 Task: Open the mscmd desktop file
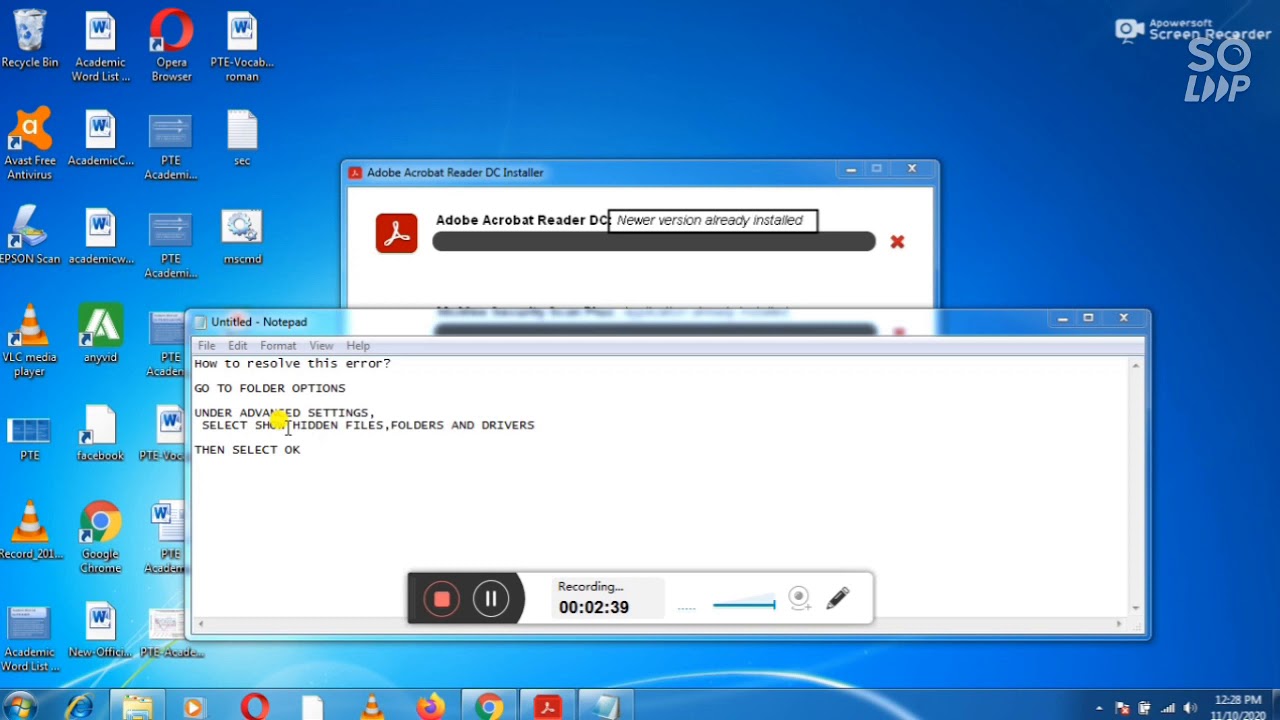pos(242,236)
